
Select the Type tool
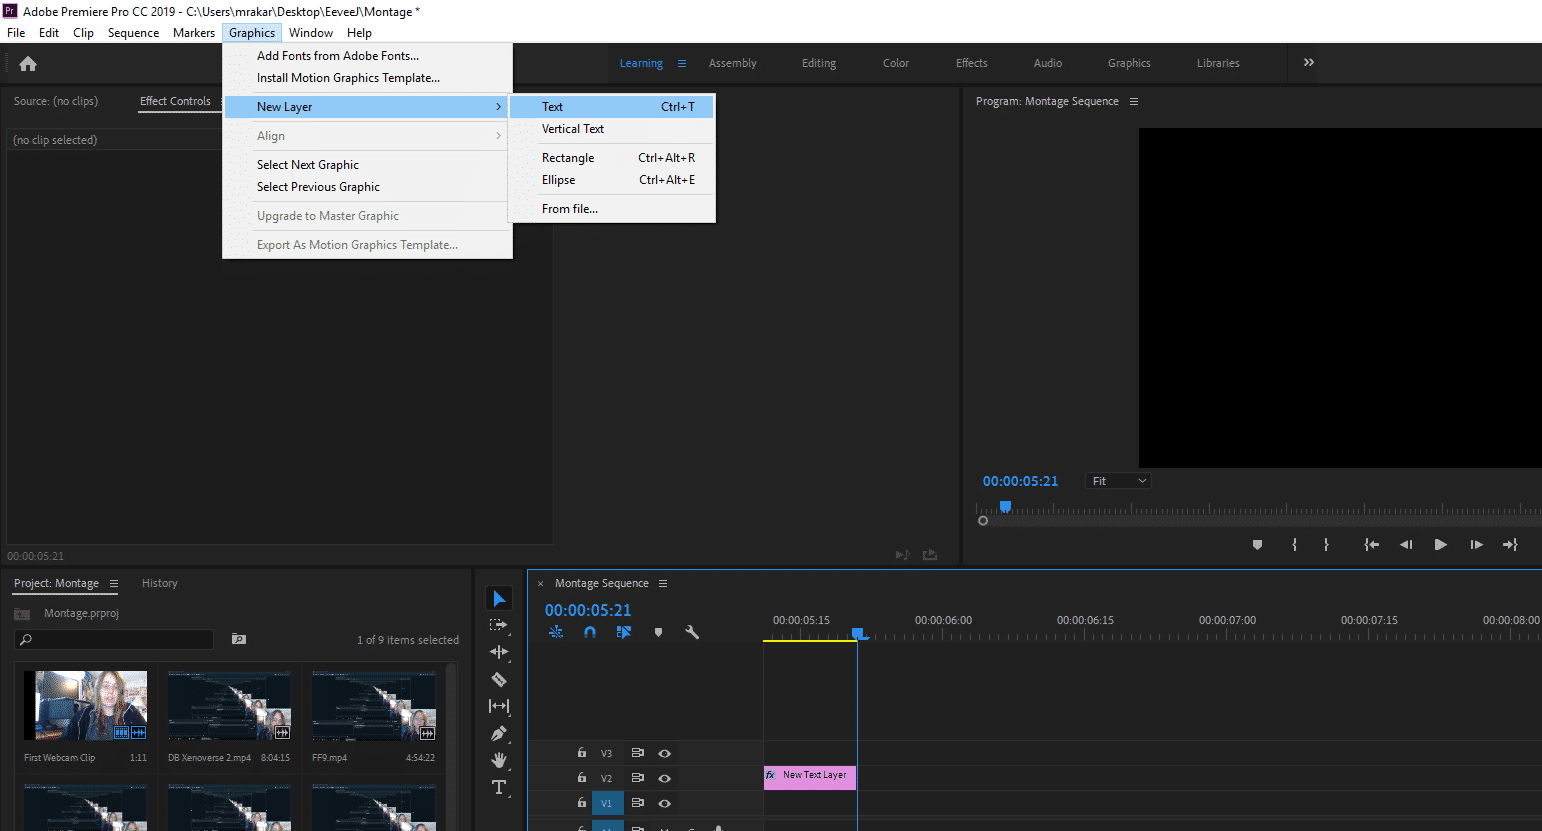(499, 788)
